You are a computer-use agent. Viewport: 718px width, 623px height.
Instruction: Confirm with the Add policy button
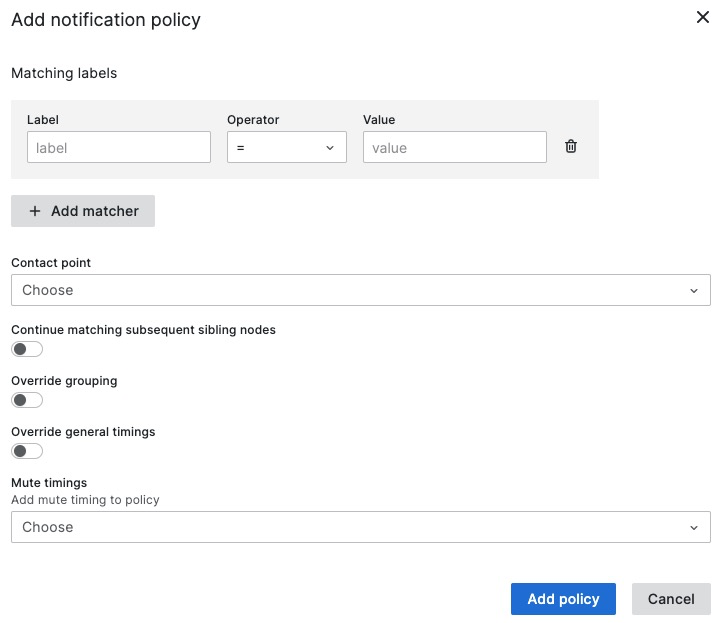click(563, 599)
